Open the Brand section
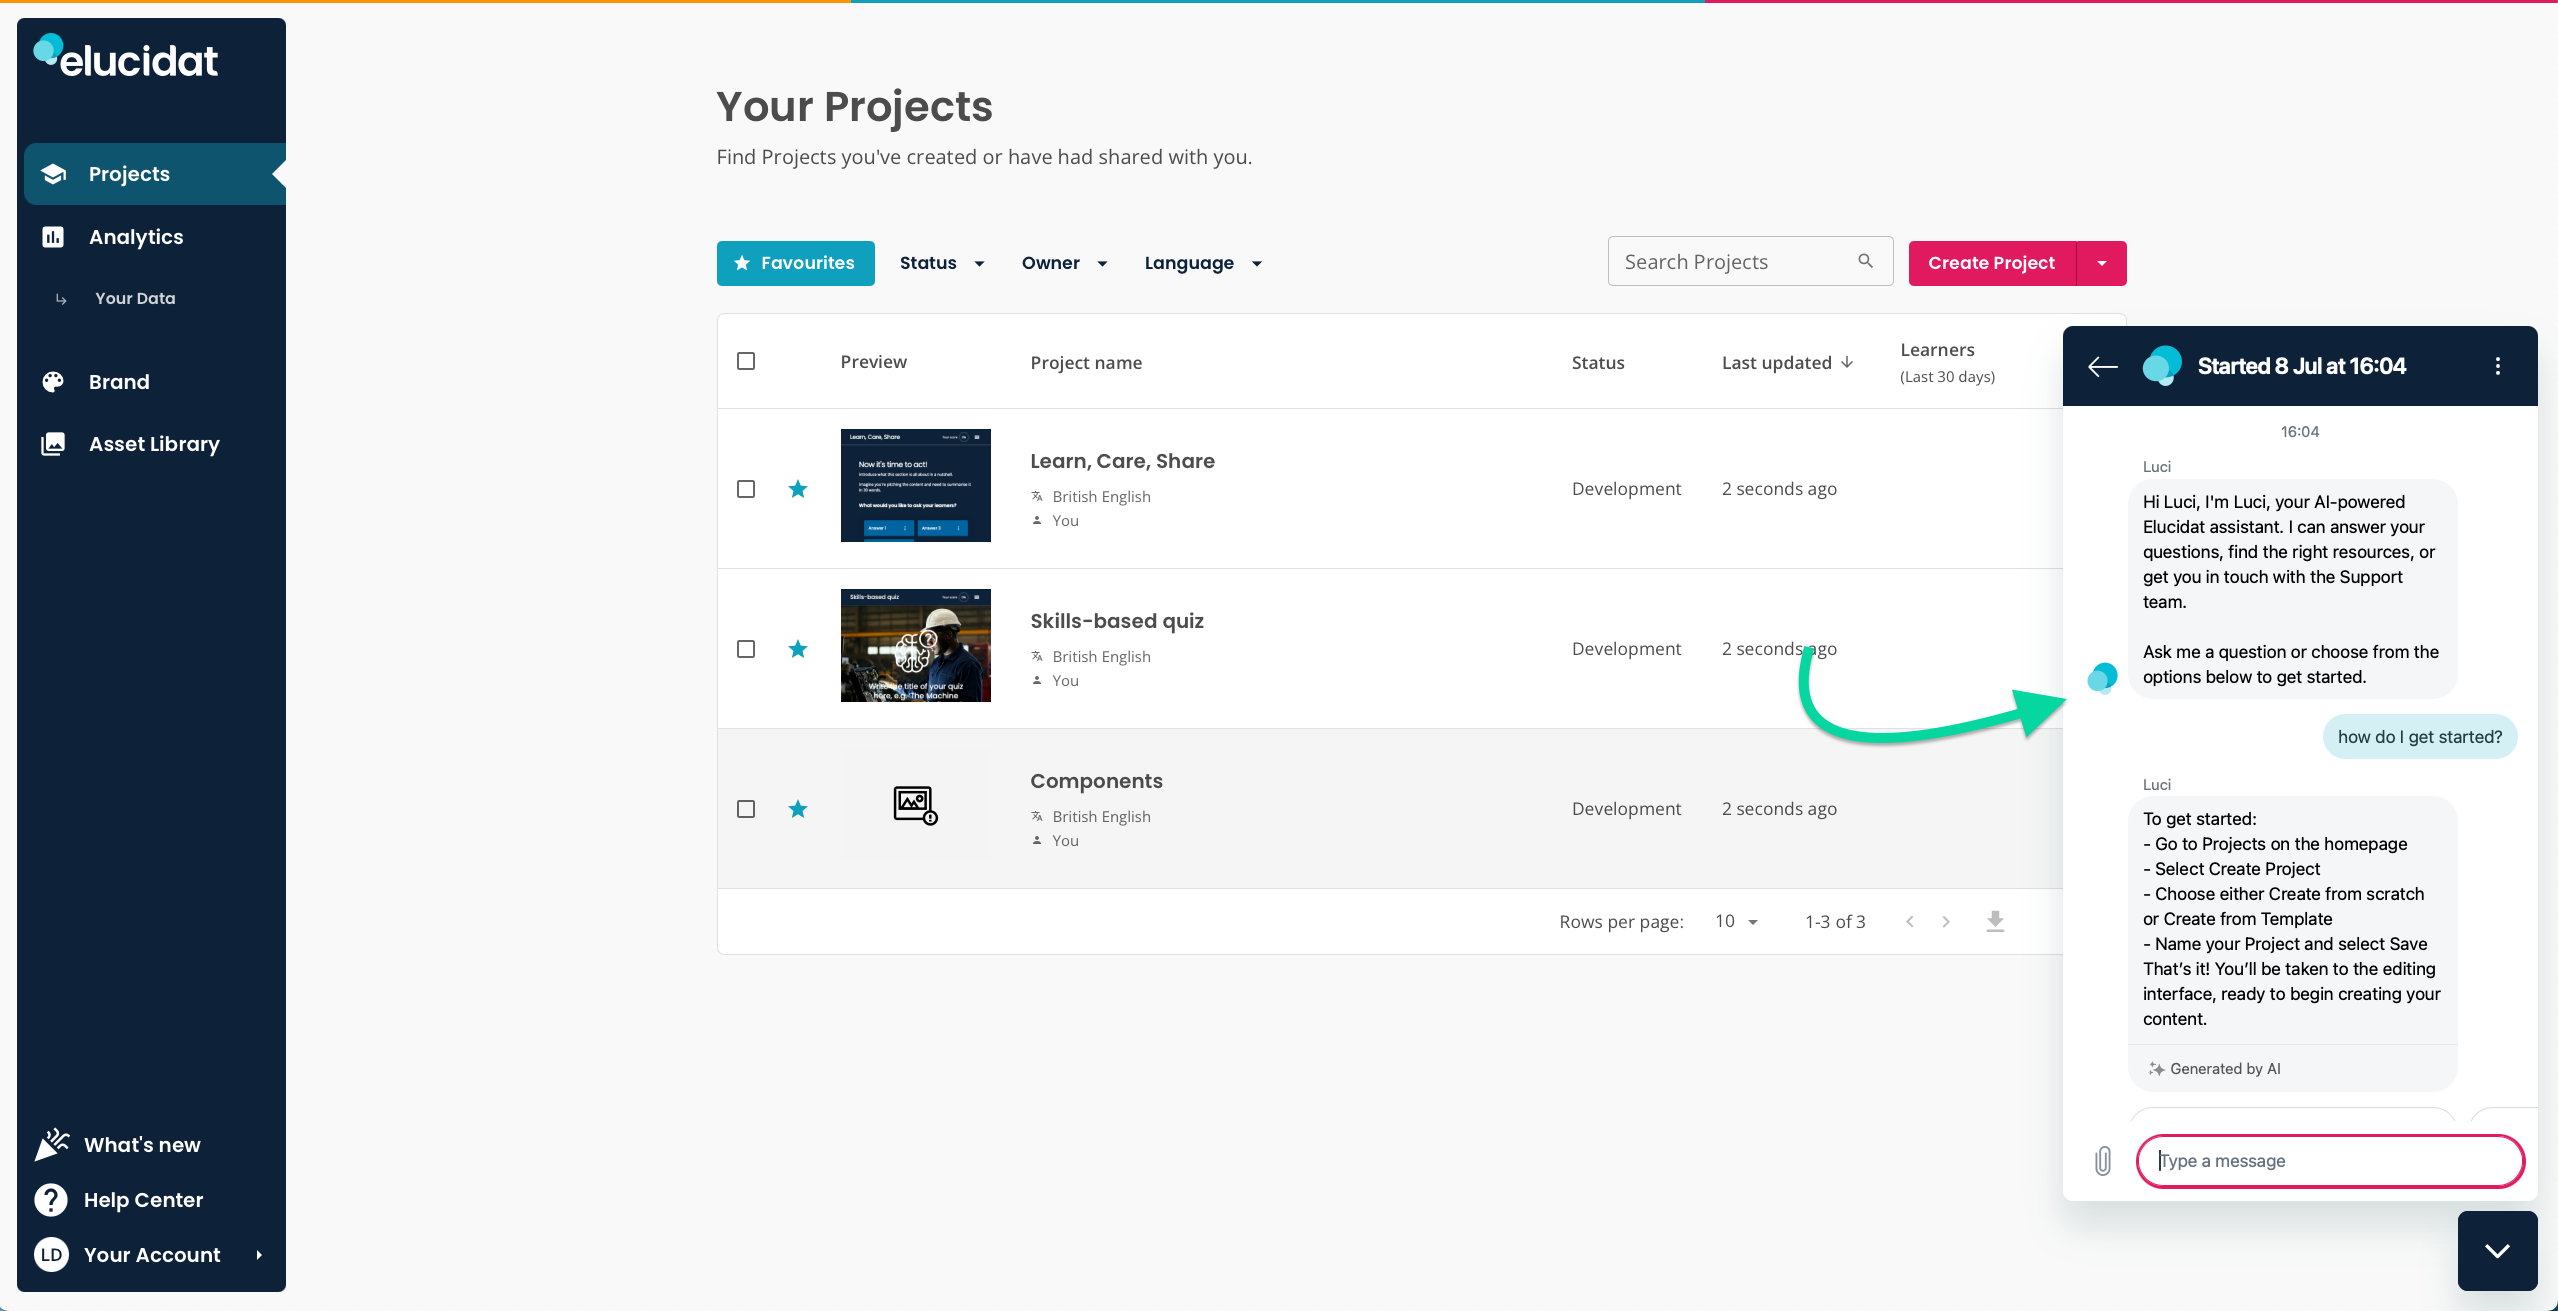2558x1311 pixels. point(118,381)
